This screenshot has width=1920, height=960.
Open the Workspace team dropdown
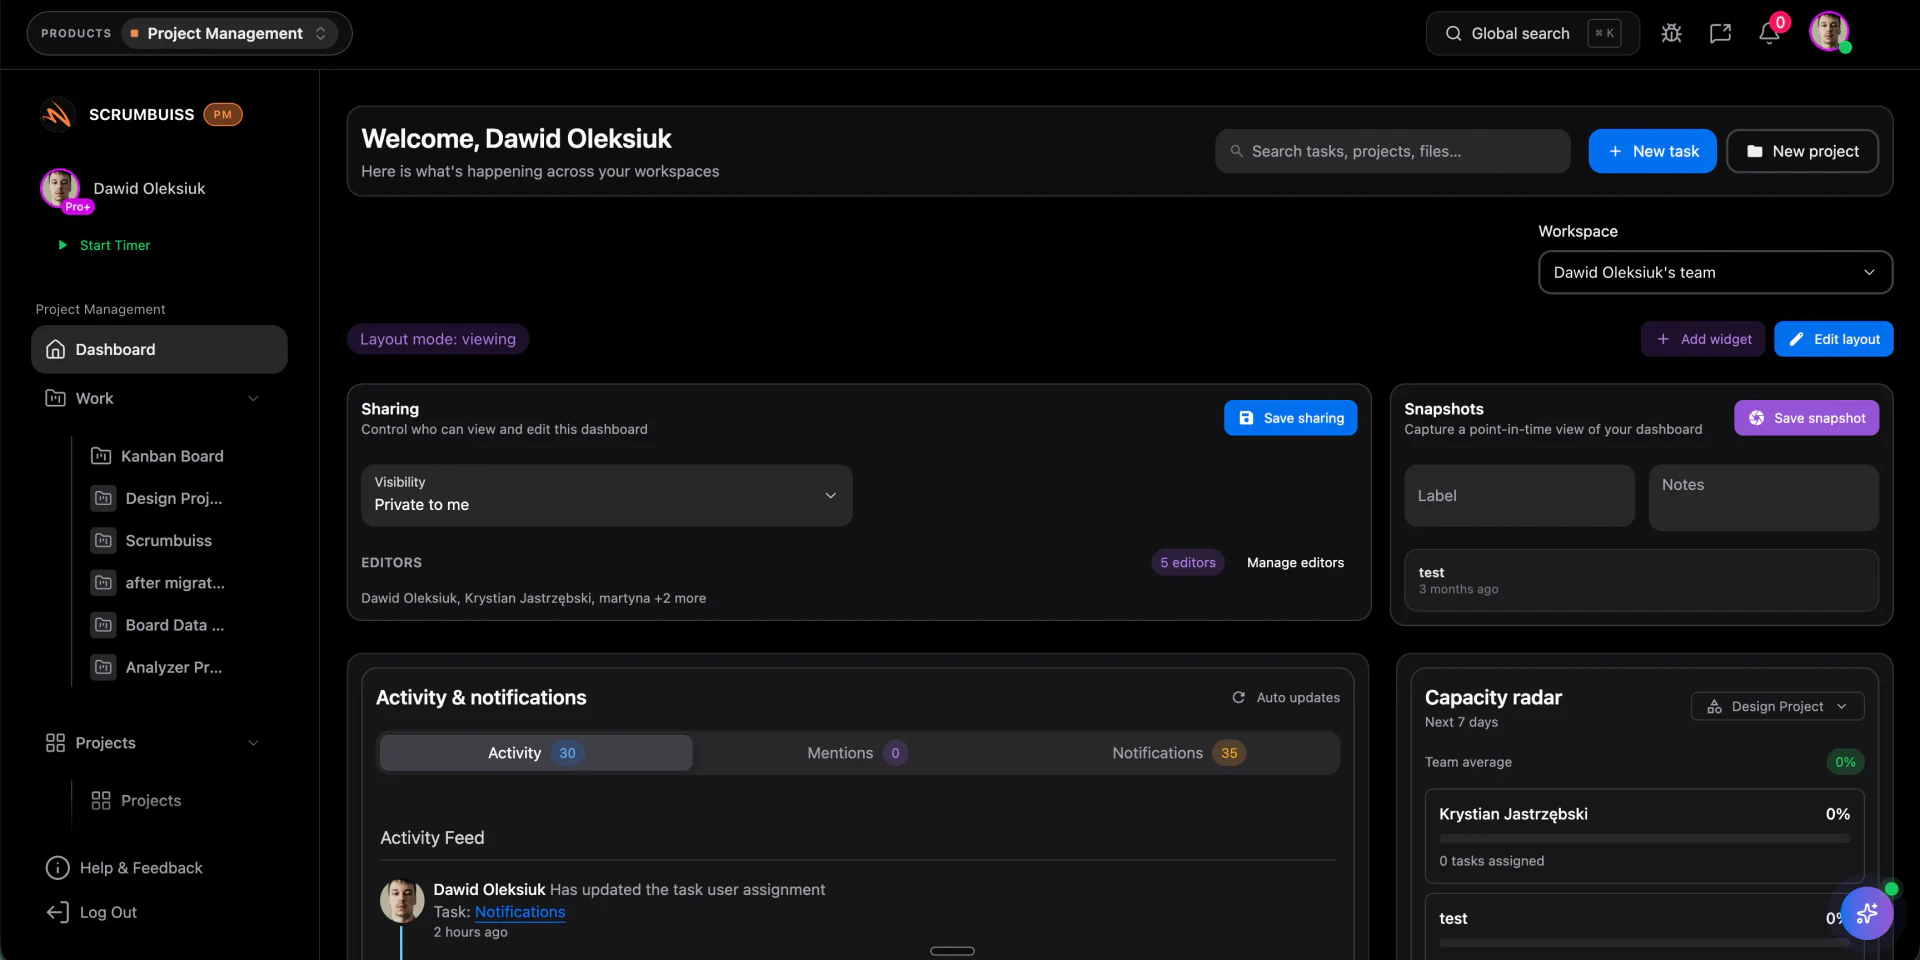point(1714,272)
